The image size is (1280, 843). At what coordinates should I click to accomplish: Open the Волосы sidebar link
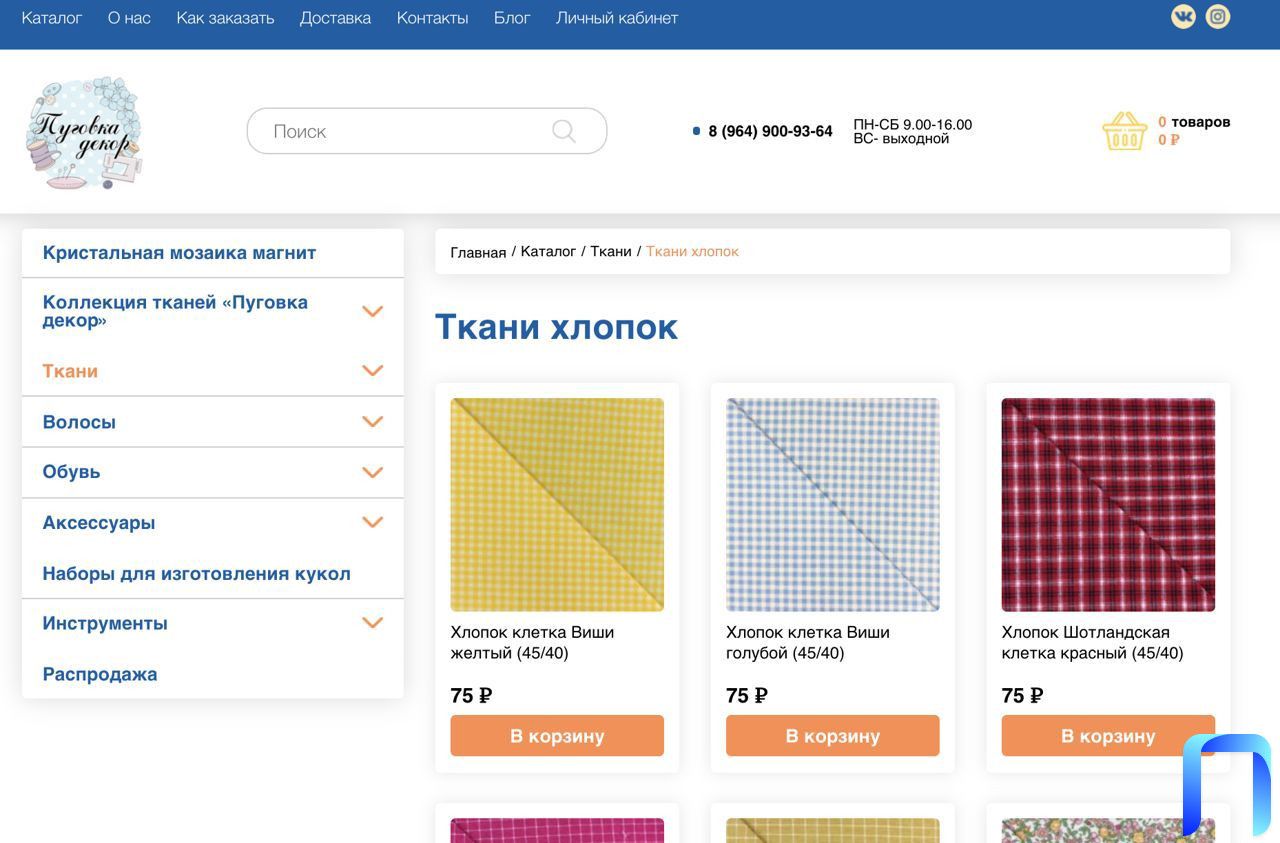[x=79, y=422]
